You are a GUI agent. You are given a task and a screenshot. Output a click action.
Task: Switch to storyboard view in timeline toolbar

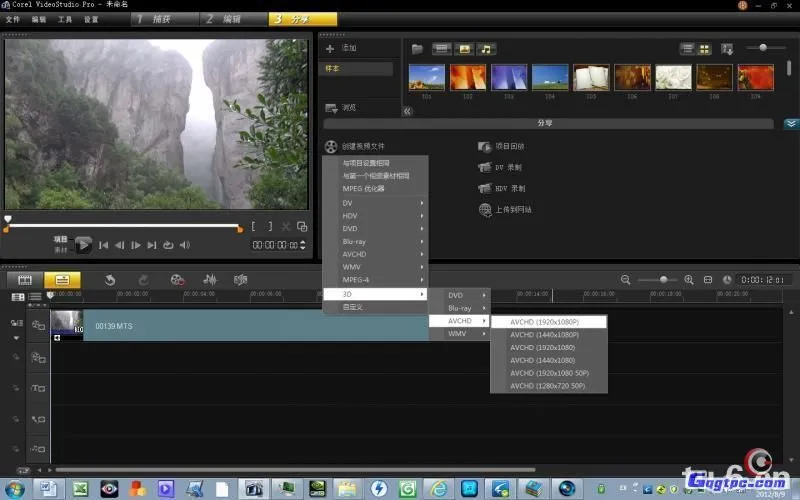coord(26,280)
